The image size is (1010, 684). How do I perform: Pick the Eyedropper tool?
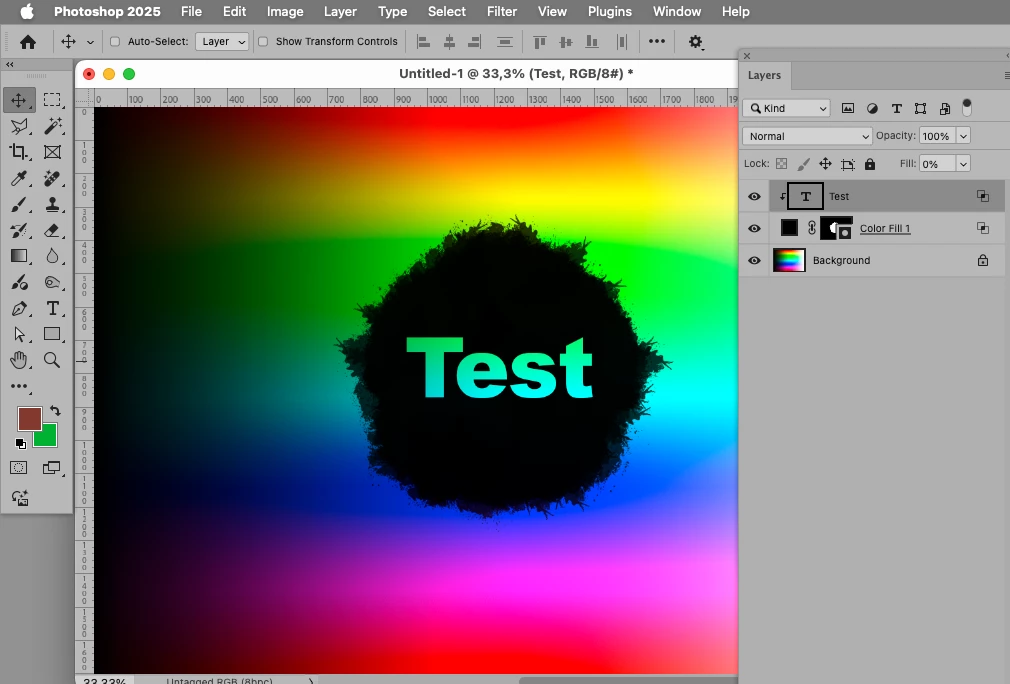(x=19, y=178)
